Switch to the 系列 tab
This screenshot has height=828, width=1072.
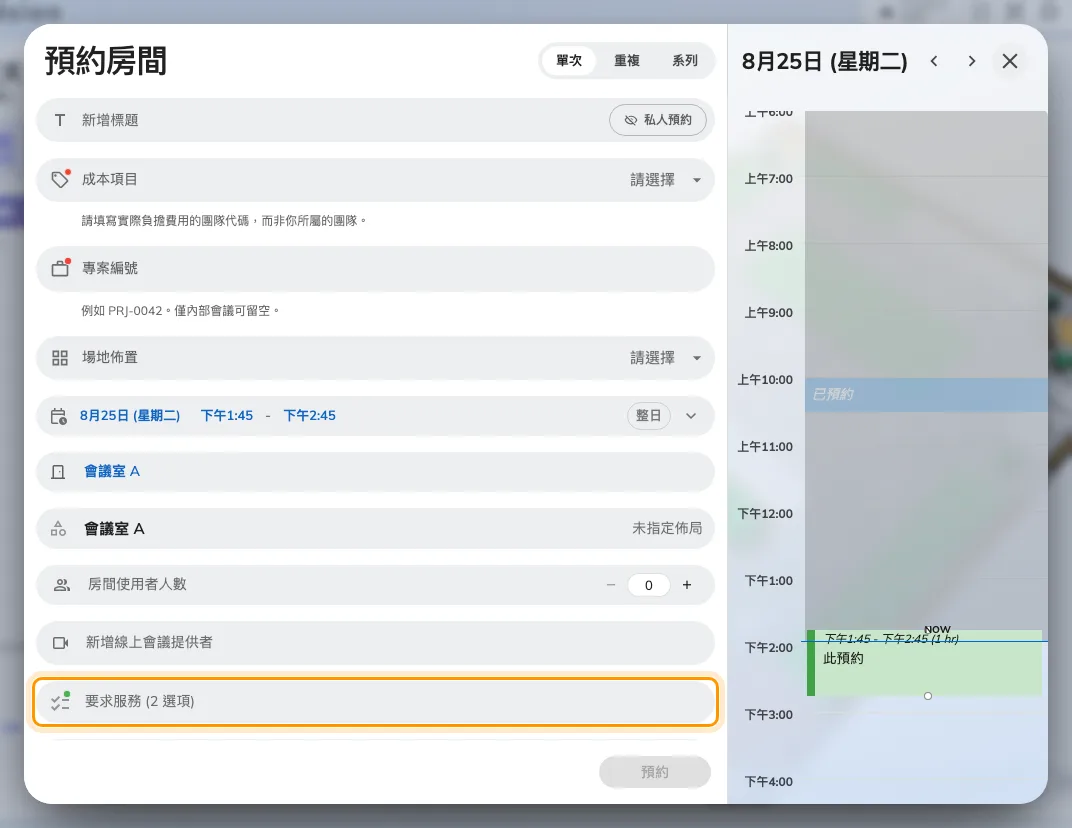coord(684,61)
